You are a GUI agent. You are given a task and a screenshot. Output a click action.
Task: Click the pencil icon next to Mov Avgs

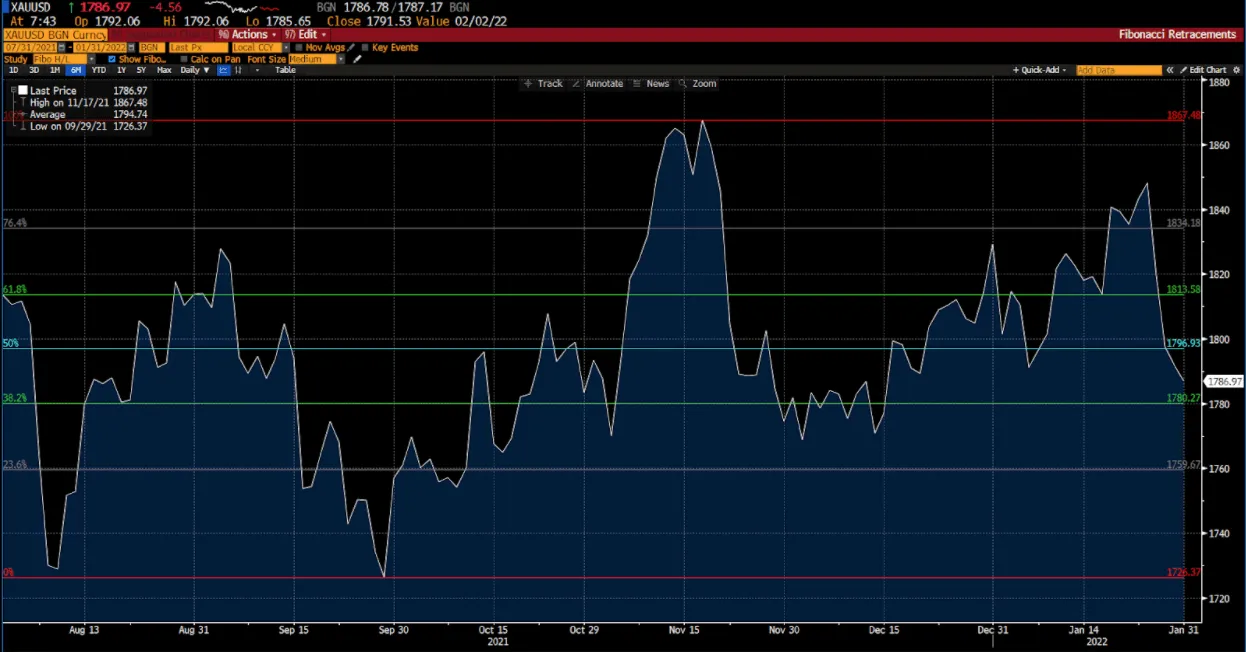click(x=352, y=47)
